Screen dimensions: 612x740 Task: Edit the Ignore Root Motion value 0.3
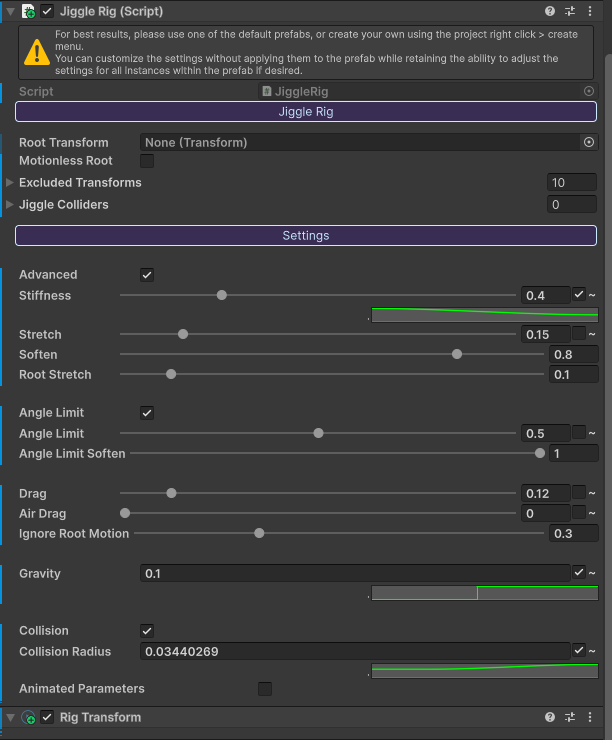click(x=574, y=533)
